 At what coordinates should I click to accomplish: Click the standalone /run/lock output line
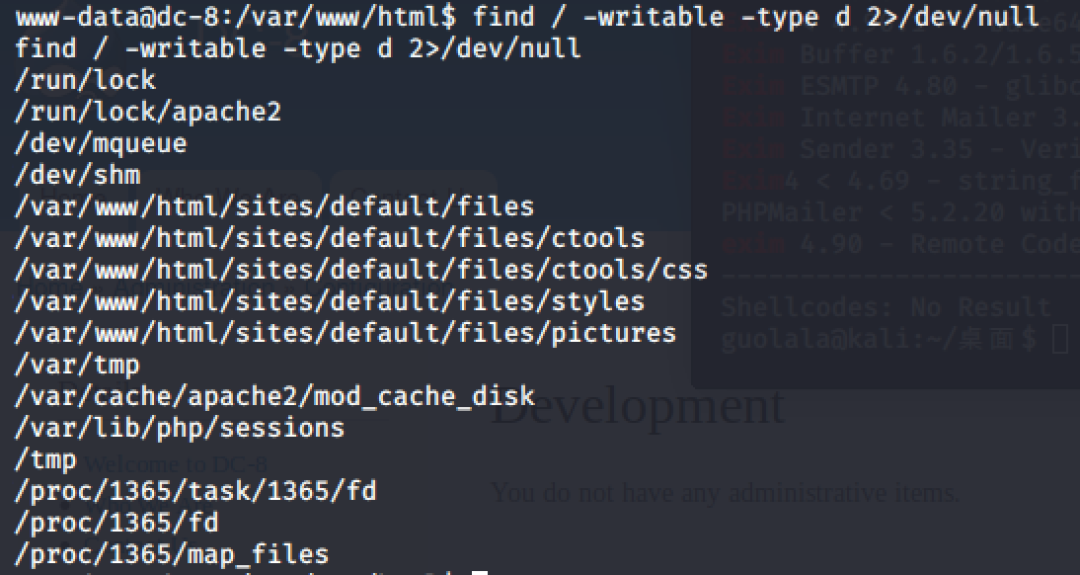[x=85, y=80]
